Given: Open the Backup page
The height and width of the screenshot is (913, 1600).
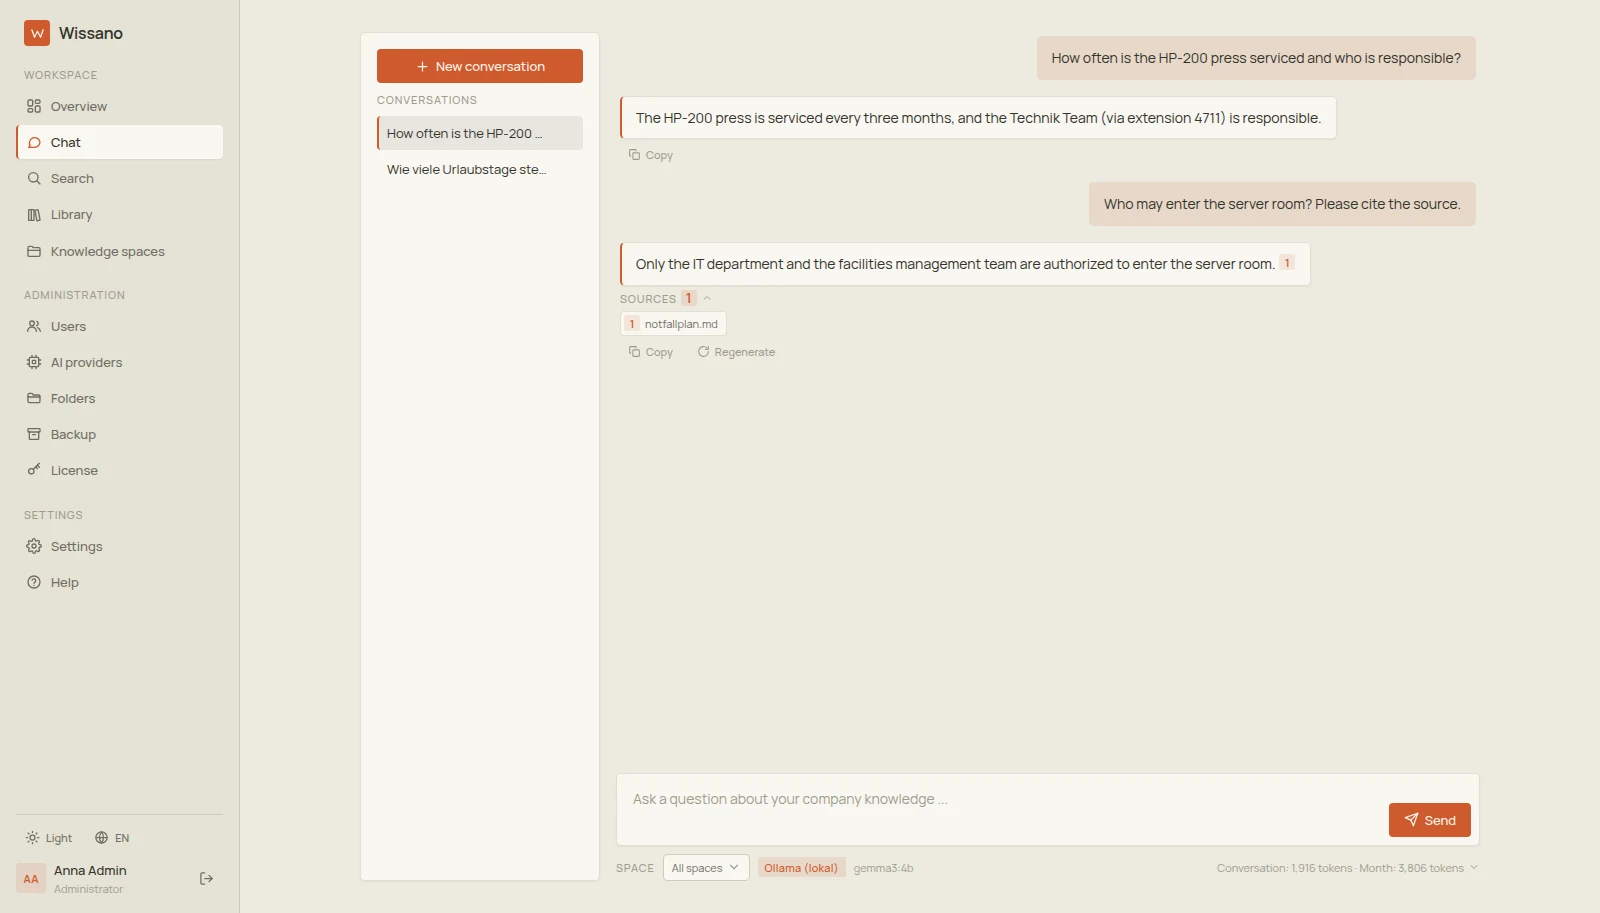Looking at the screenshot, I should click(119, 434).
